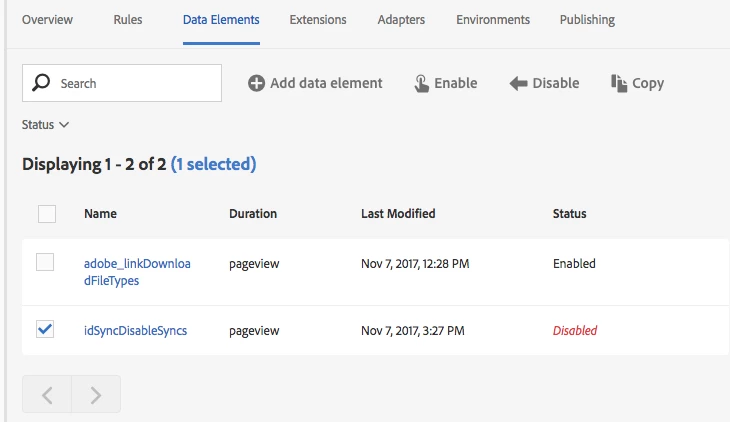Click the Disable arrow icon
Screen dimensions: 730x422
(x=518, y=83)
